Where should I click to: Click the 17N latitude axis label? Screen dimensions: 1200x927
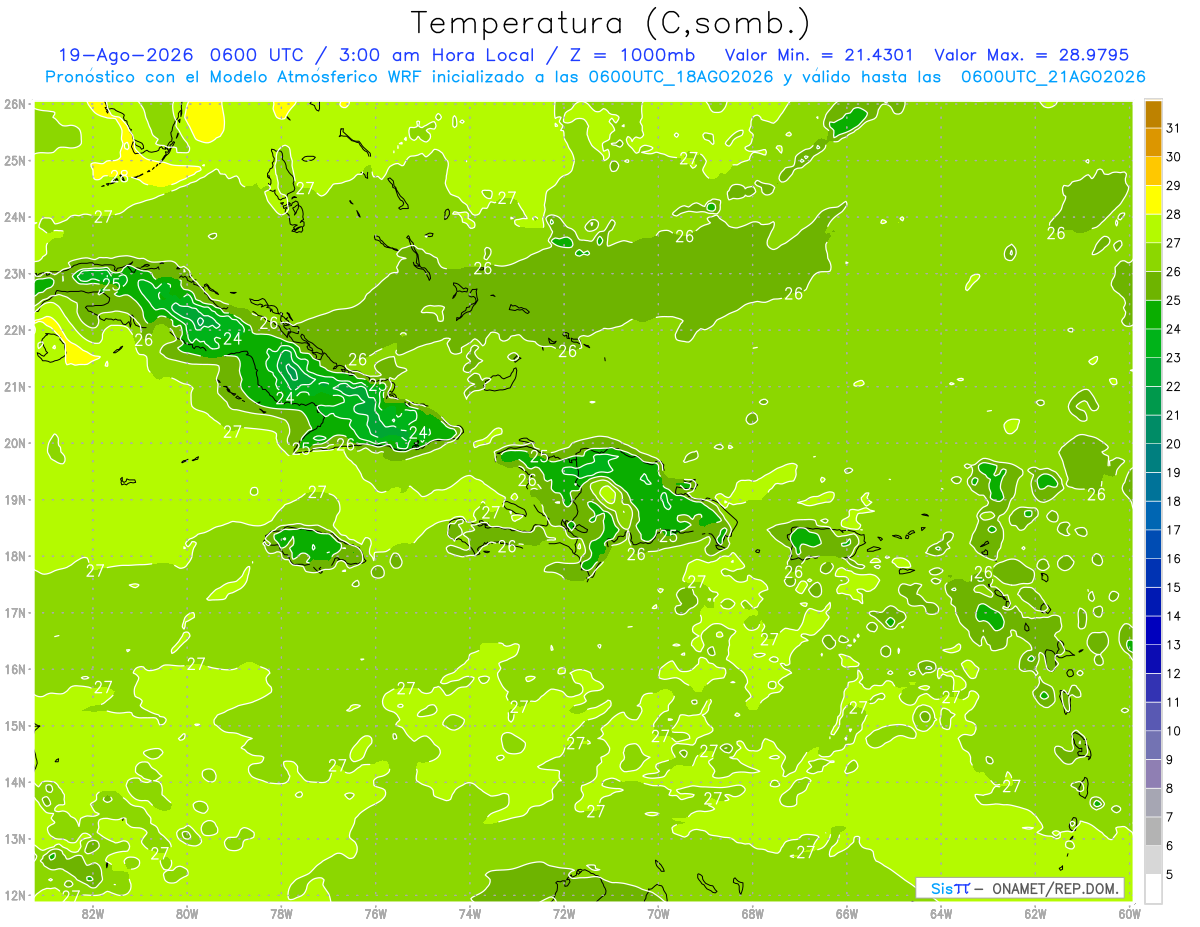click(x=14, y=613)
